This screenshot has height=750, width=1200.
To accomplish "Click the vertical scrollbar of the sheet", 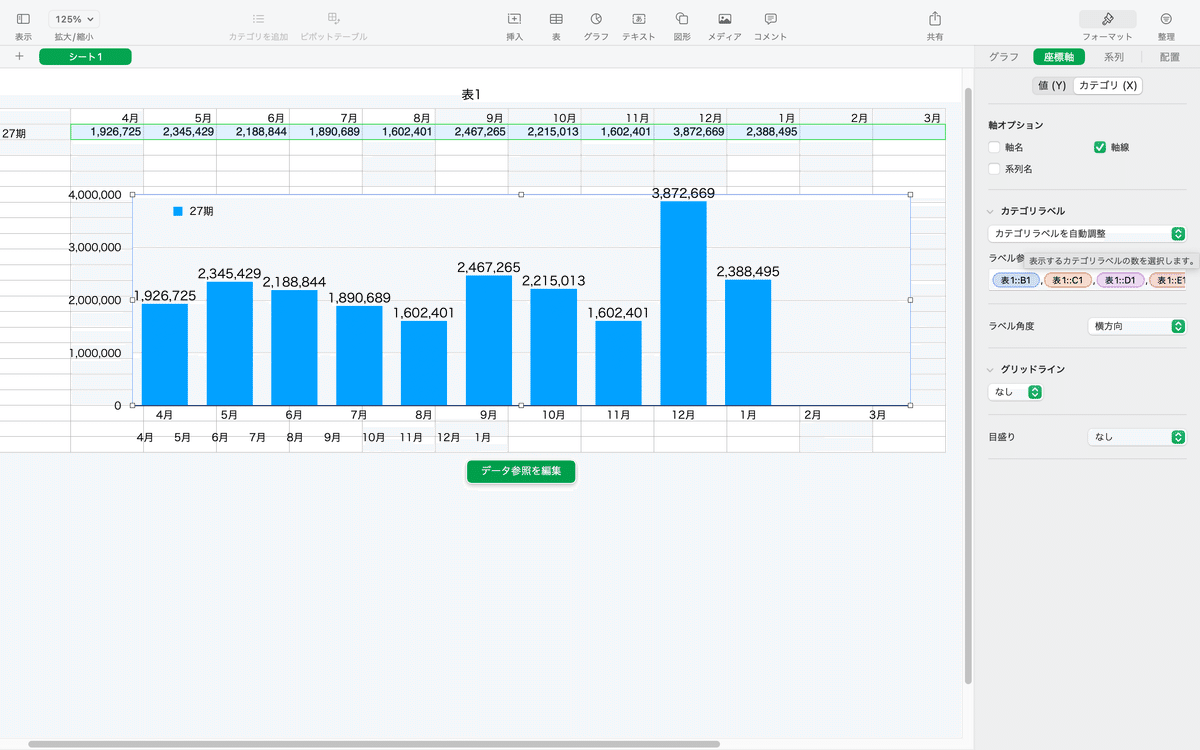I will tap(967, 385).
